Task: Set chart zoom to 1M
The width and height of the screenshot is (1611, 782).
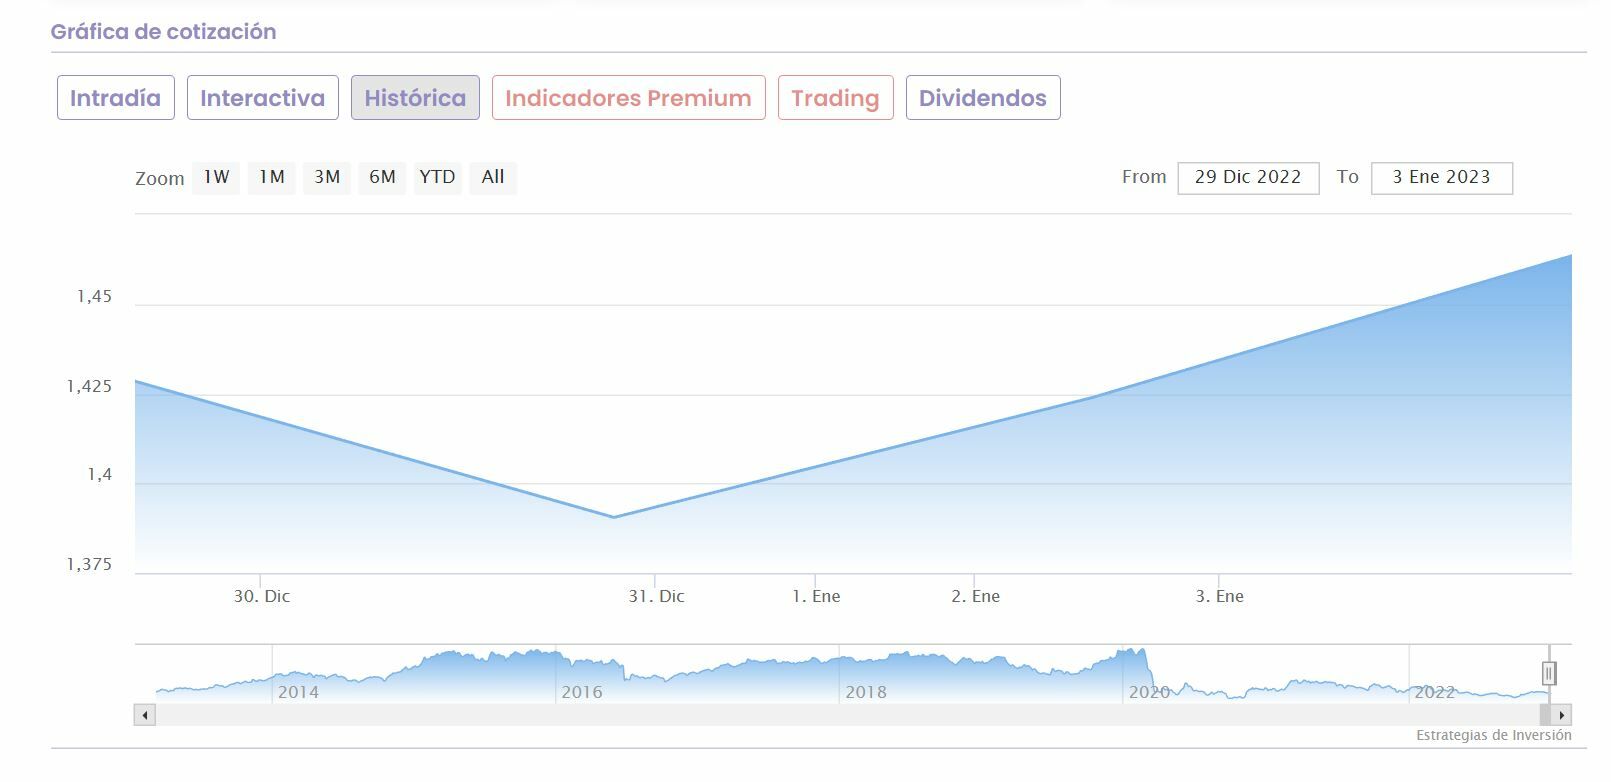Action: coord(272,177)
